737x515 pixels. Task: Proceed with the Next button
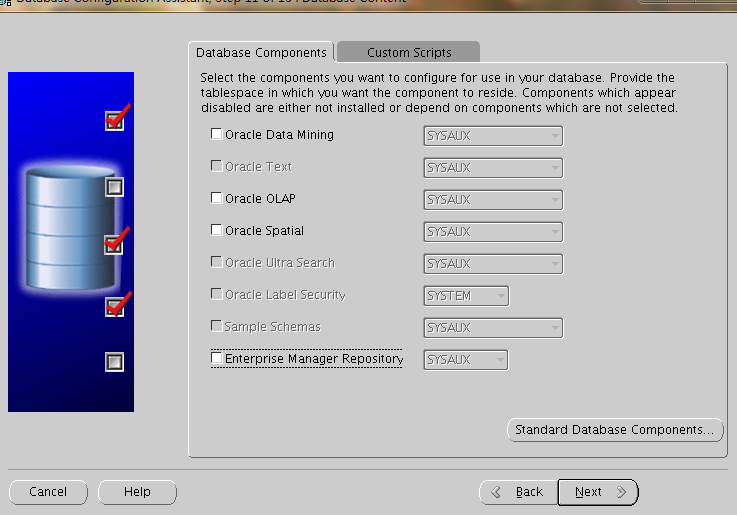pos(598,492)
